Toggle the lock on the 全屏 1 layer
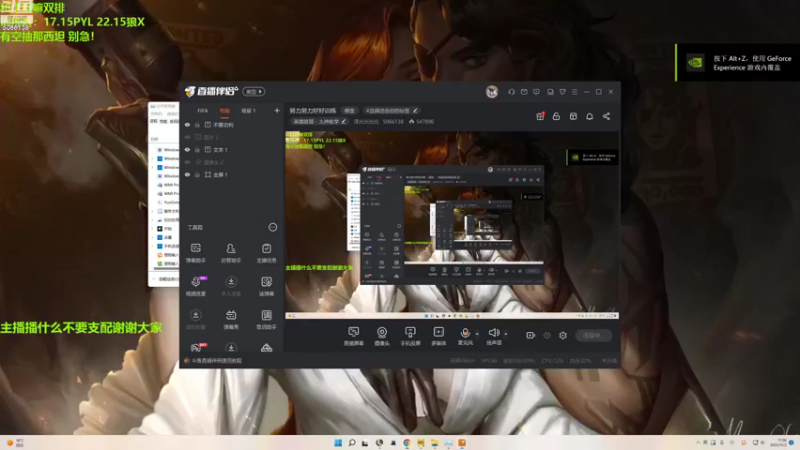 (x=197, y=174)
